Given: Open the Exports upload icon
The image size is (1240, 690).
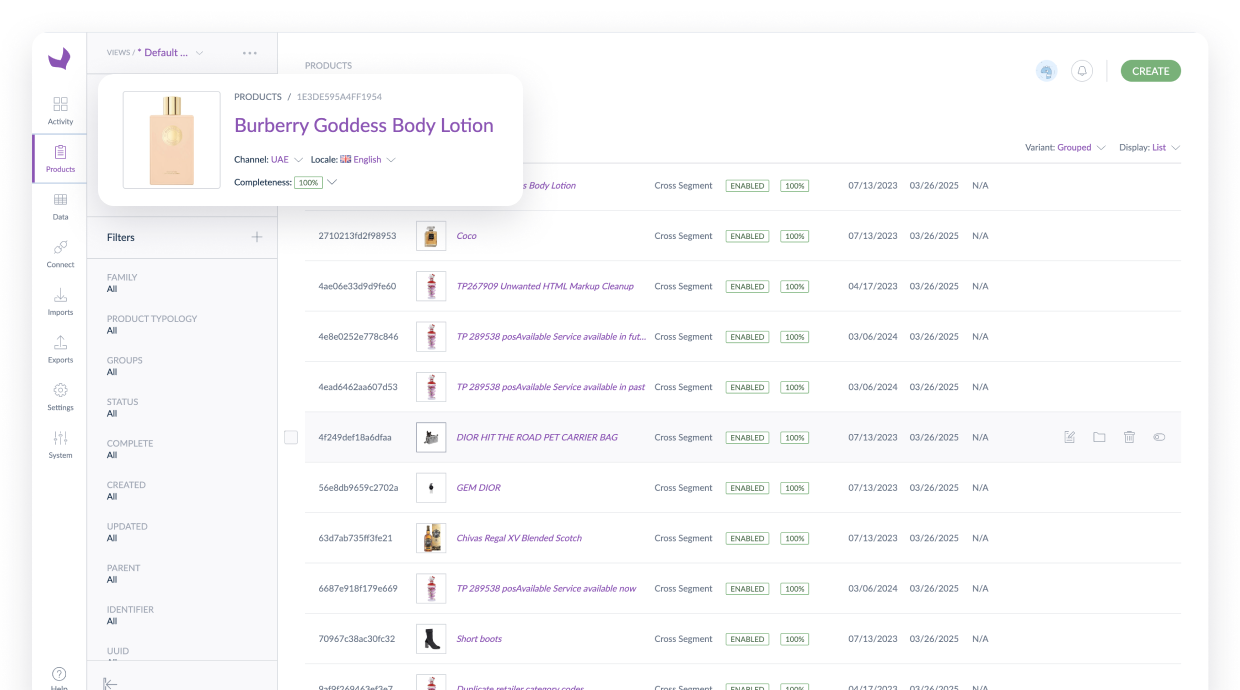Looking at the screenshot, I should pyautogui.click(x=60, y=342).
